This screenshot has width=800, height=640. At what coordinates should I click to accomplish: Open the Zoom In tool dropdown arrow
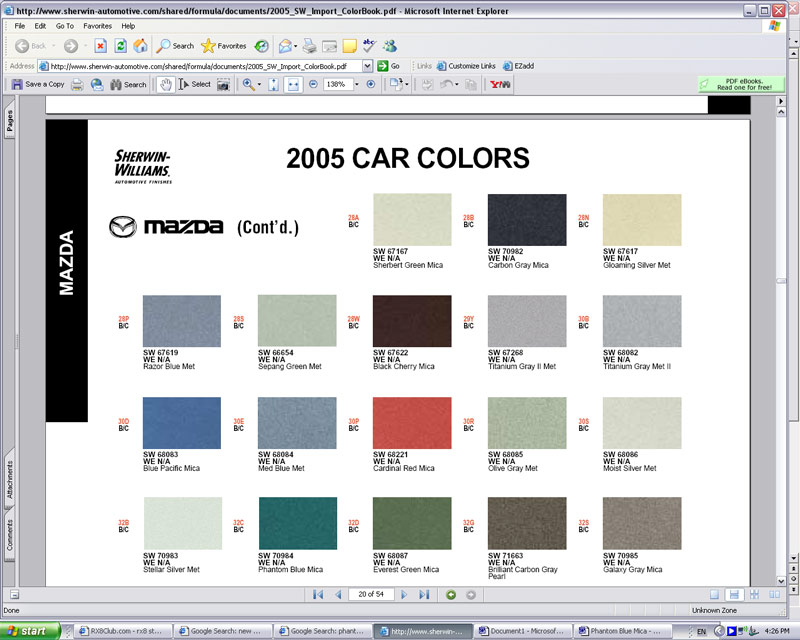tap(259, 84)
